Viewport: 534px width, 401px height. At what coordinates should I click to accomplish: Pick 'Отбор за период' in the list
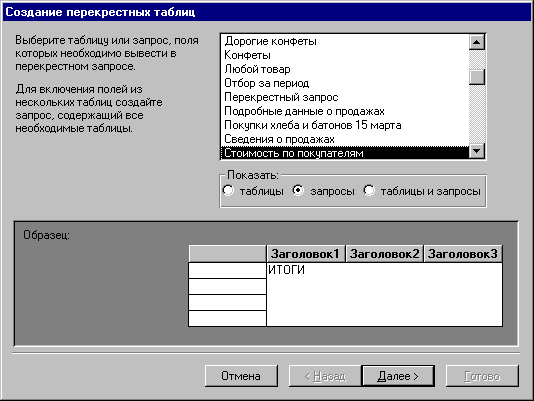click(345, 83)
